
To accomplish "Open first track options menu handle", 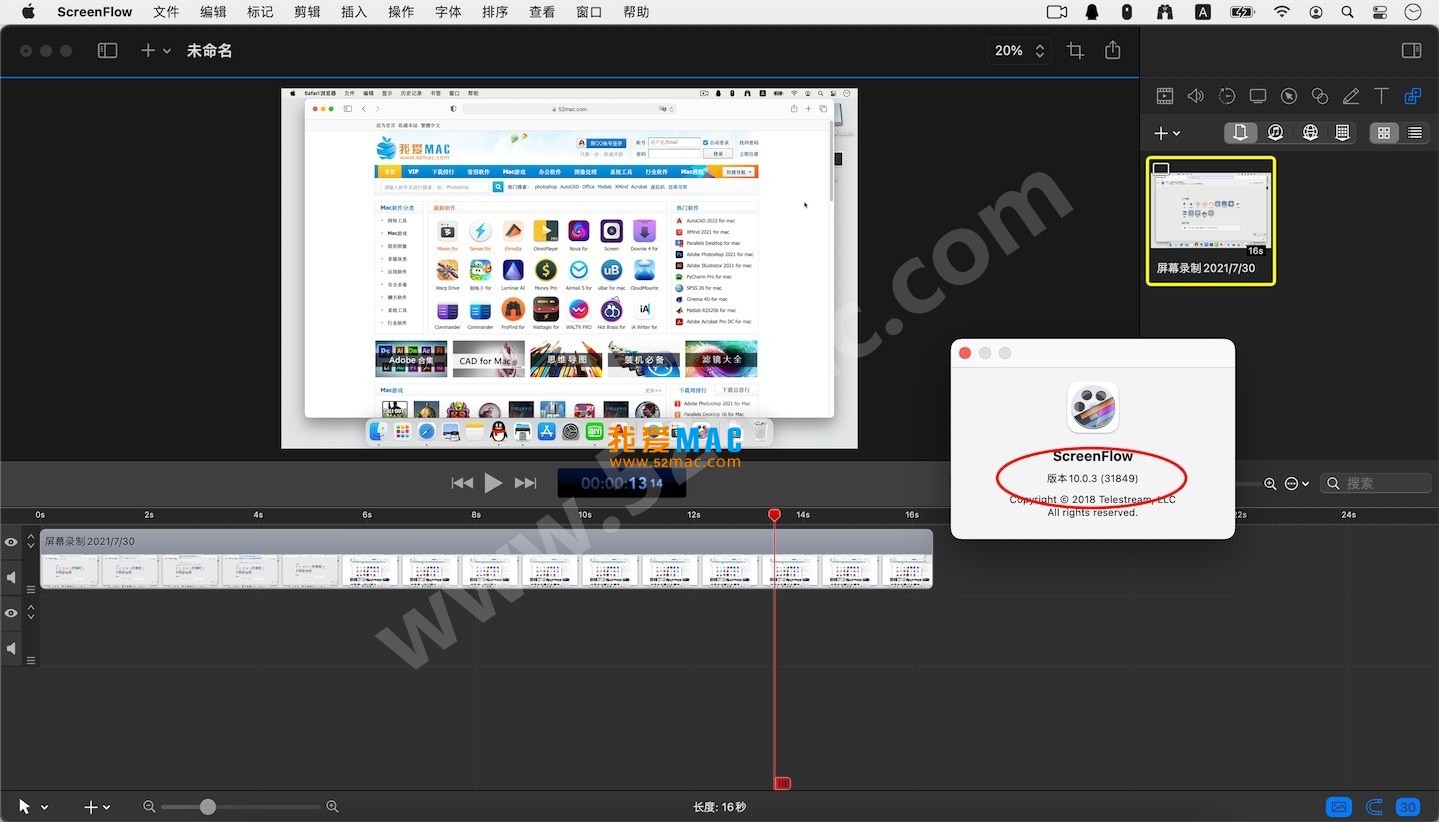I will coord(31,589).
